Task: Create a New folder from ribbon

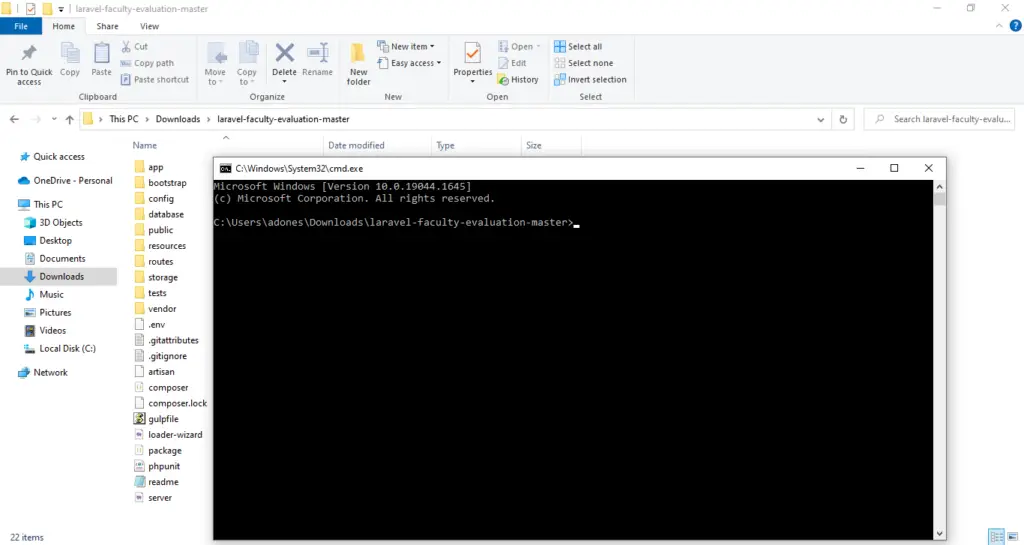Action: 358,62
